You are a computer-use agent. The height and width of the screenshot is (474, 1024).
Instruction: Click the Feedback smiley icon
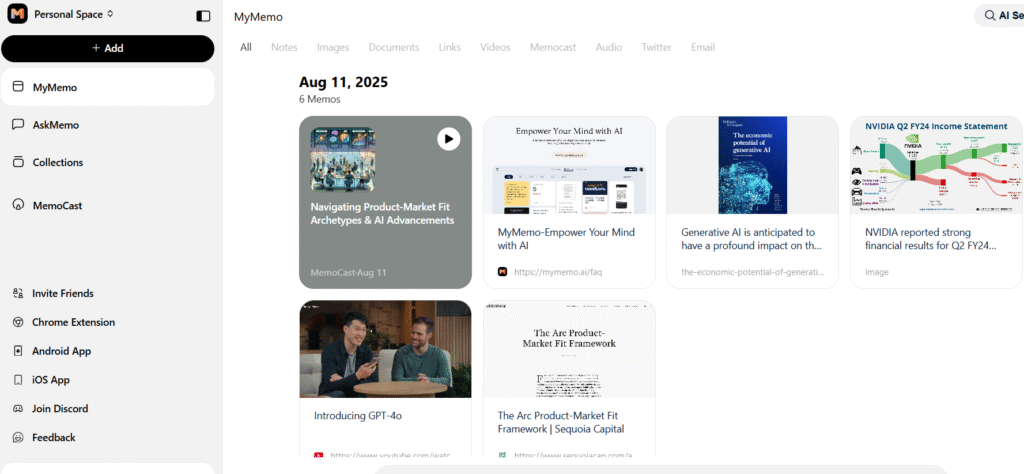tap(18, 437)
